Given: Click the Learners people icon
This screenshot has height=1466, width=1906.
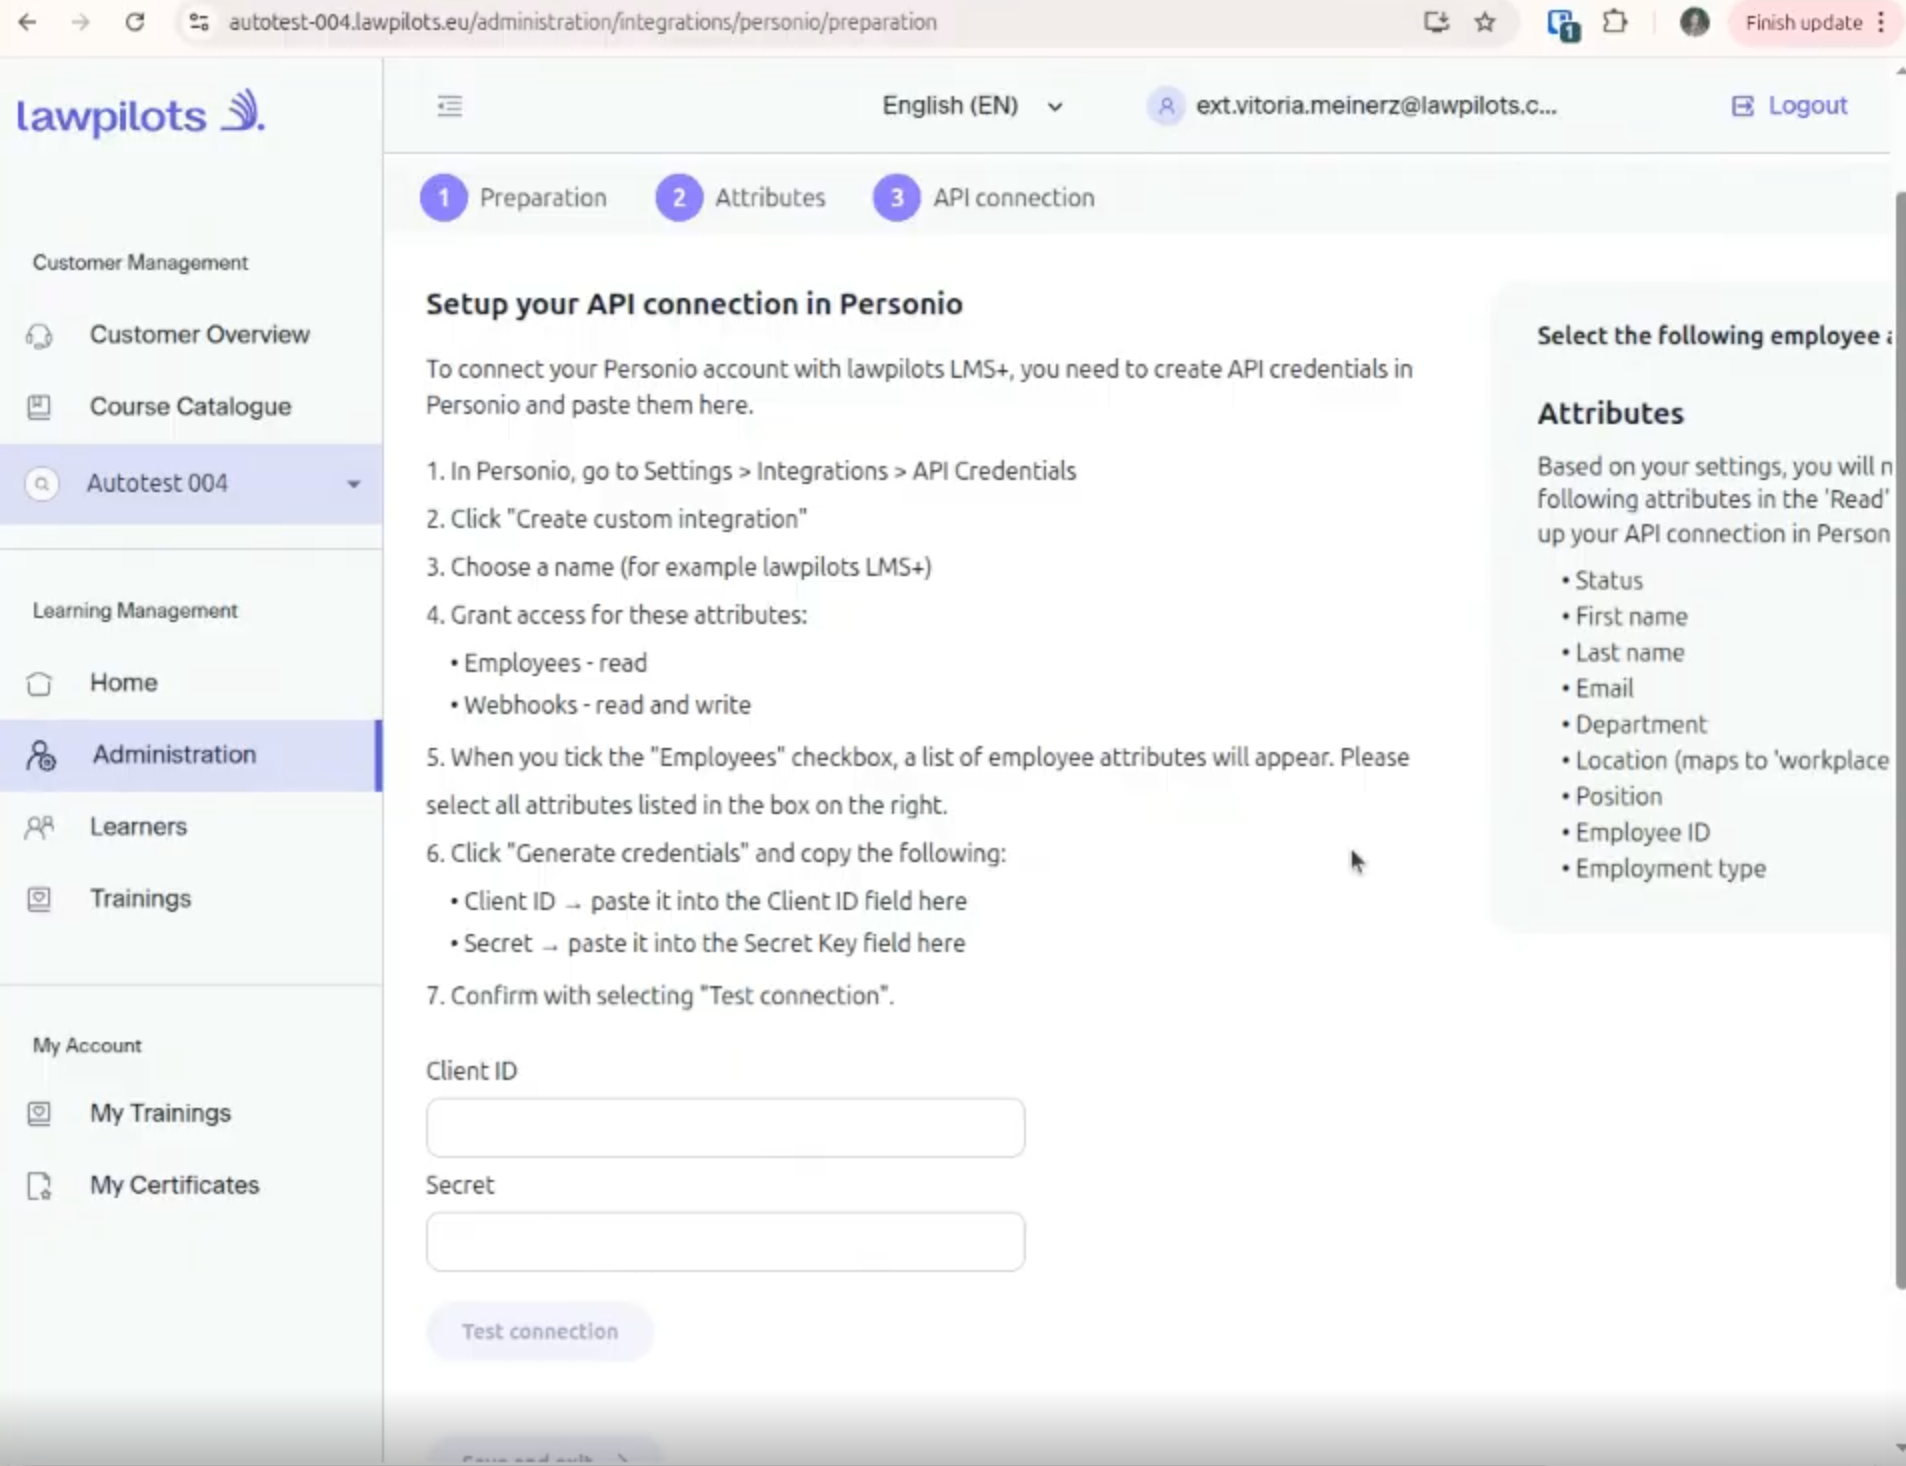Looking at the screenshot, I should [x=39, y=827].
